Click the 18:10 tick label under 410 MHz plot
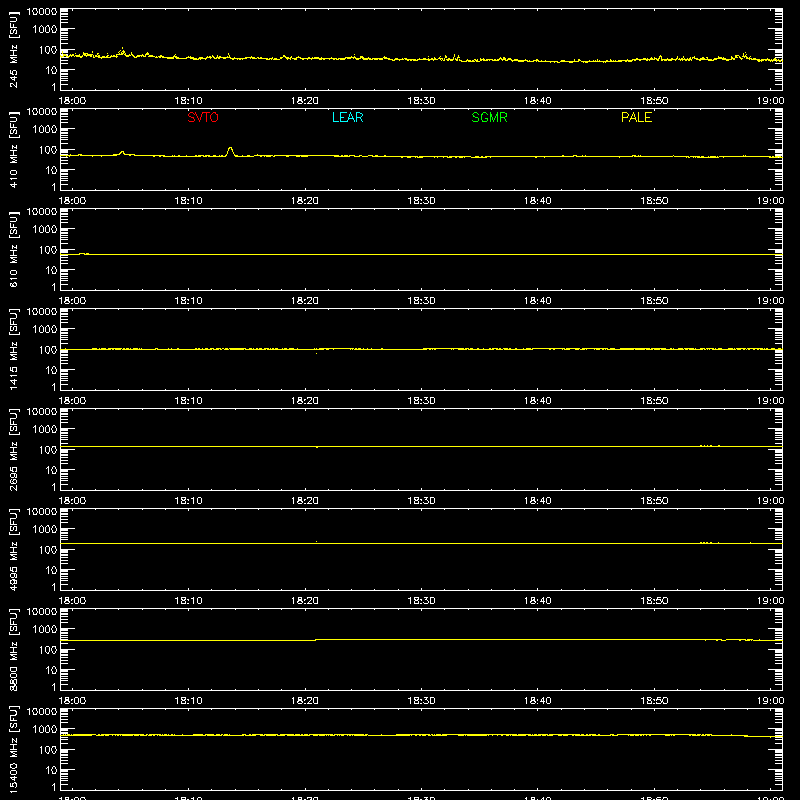Screen dimensions: 800x800 (x=188, y=201)
